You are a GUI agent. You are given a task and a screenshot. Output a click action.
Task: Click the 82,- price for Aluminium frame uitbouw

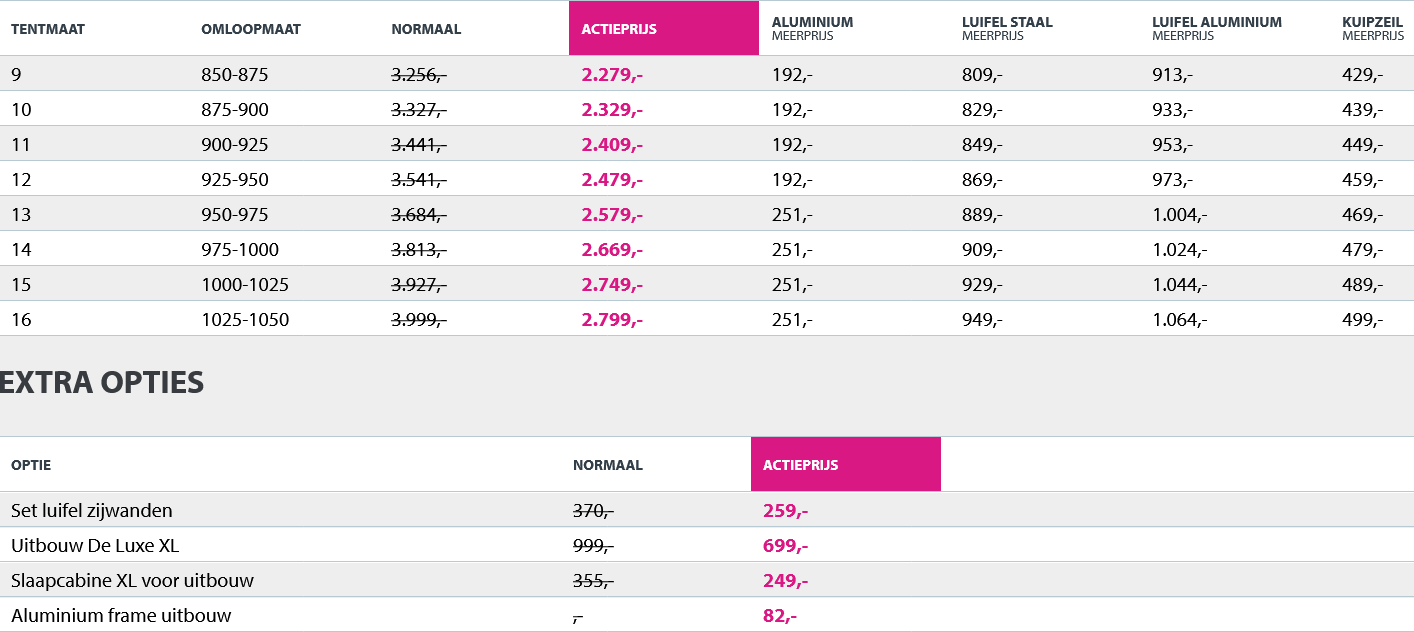pyautogui.click(x=780, y=616)
